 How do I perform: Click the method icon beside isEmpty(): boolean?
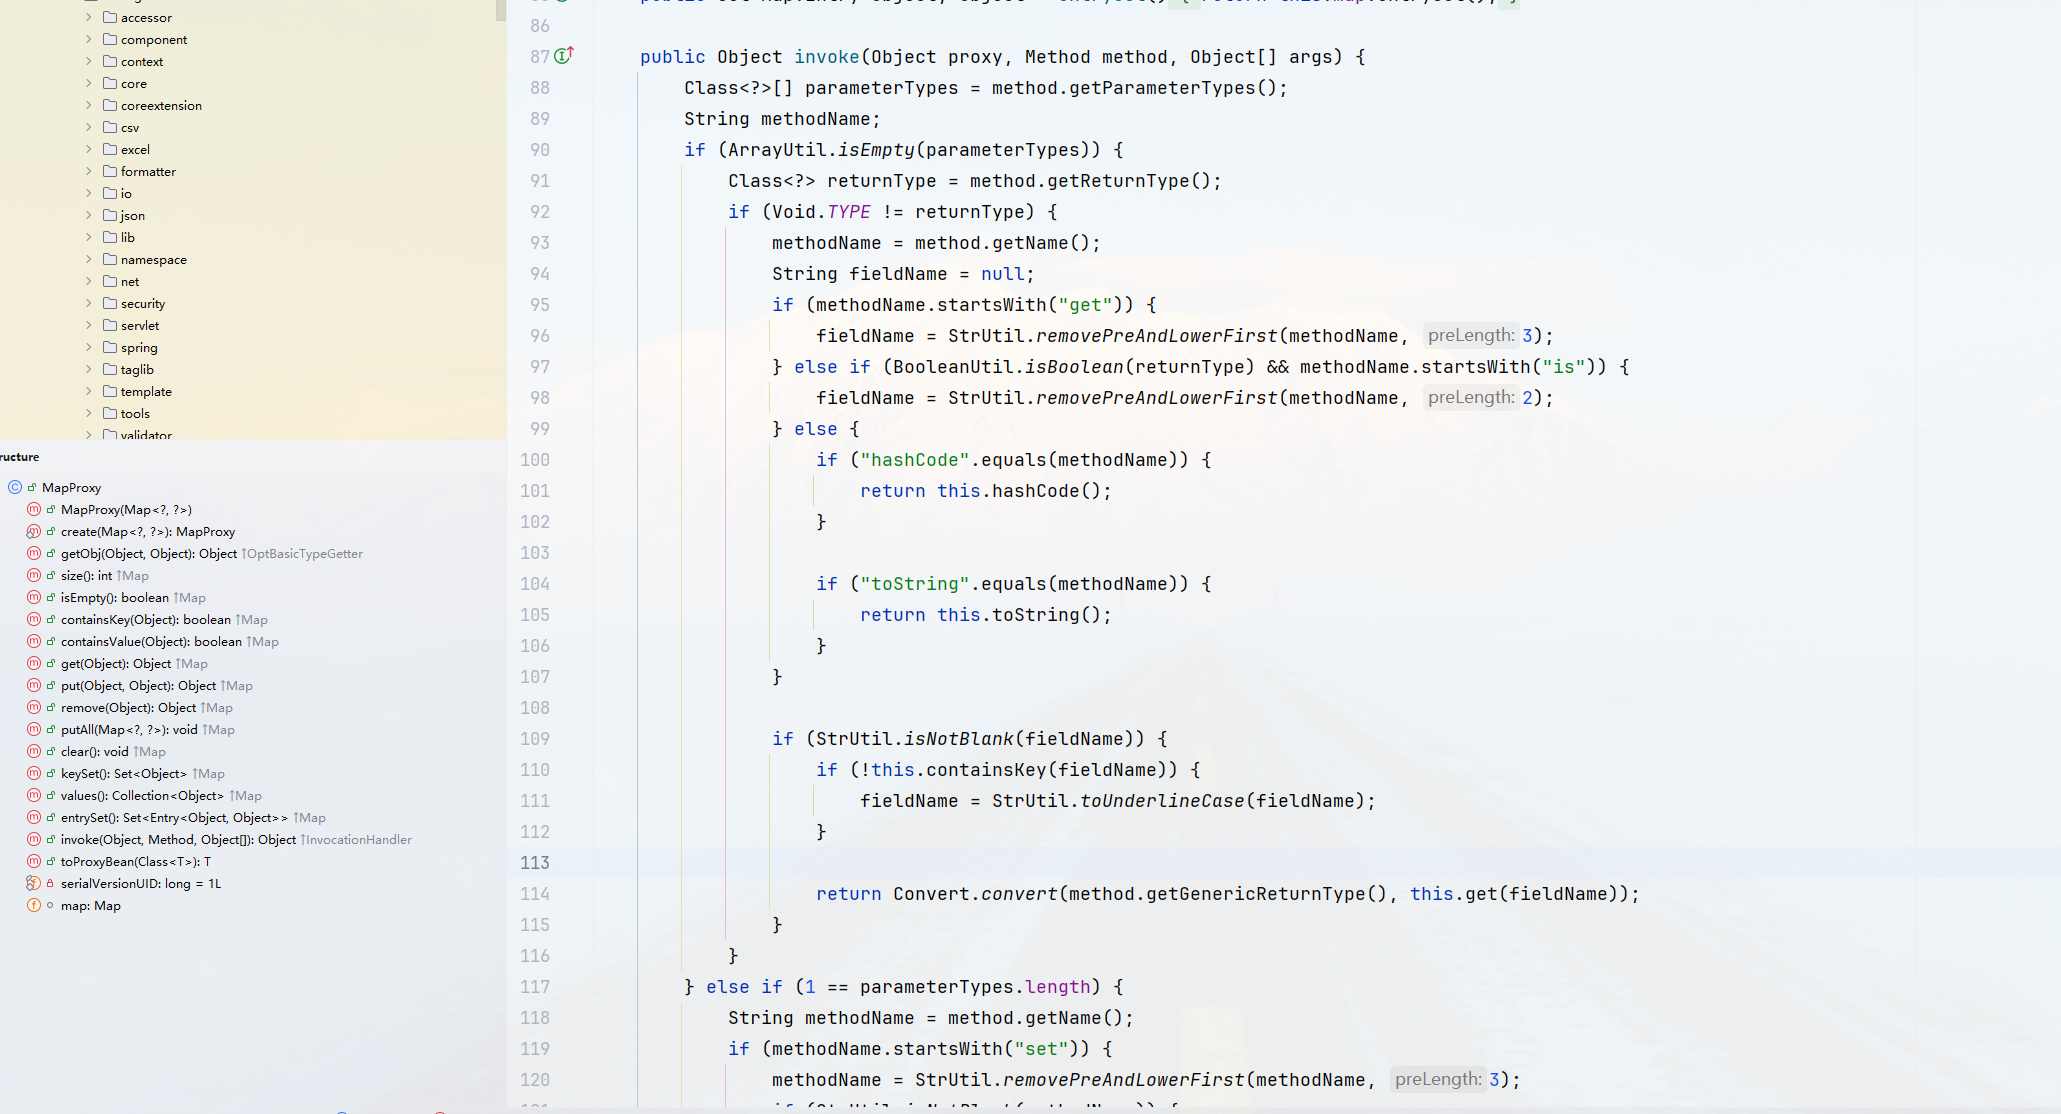[x=34, y=597]
